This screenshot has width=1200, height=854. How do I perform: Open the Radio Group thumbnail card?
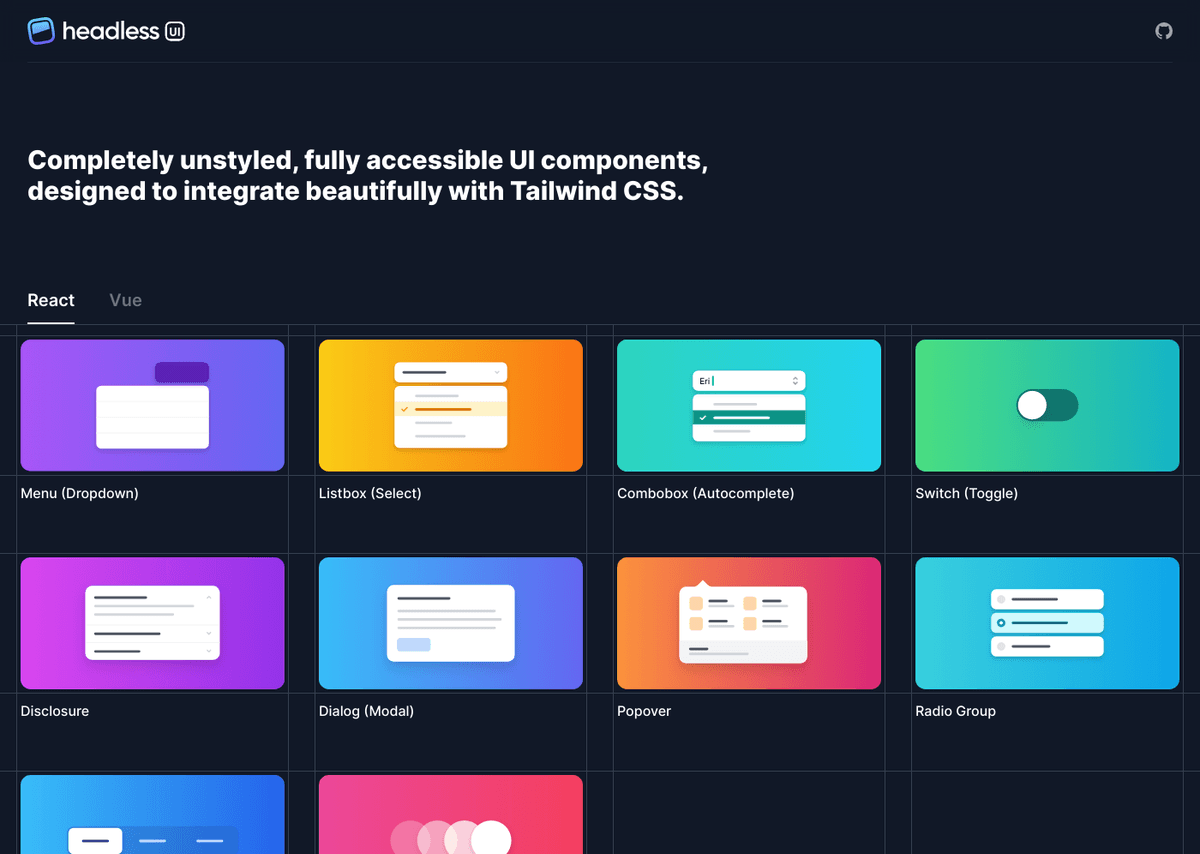(1047, 623)
